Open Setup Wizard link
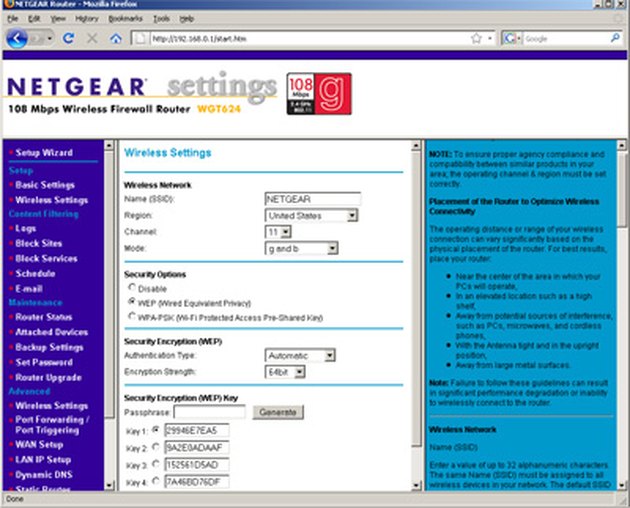 coord(44,153)
